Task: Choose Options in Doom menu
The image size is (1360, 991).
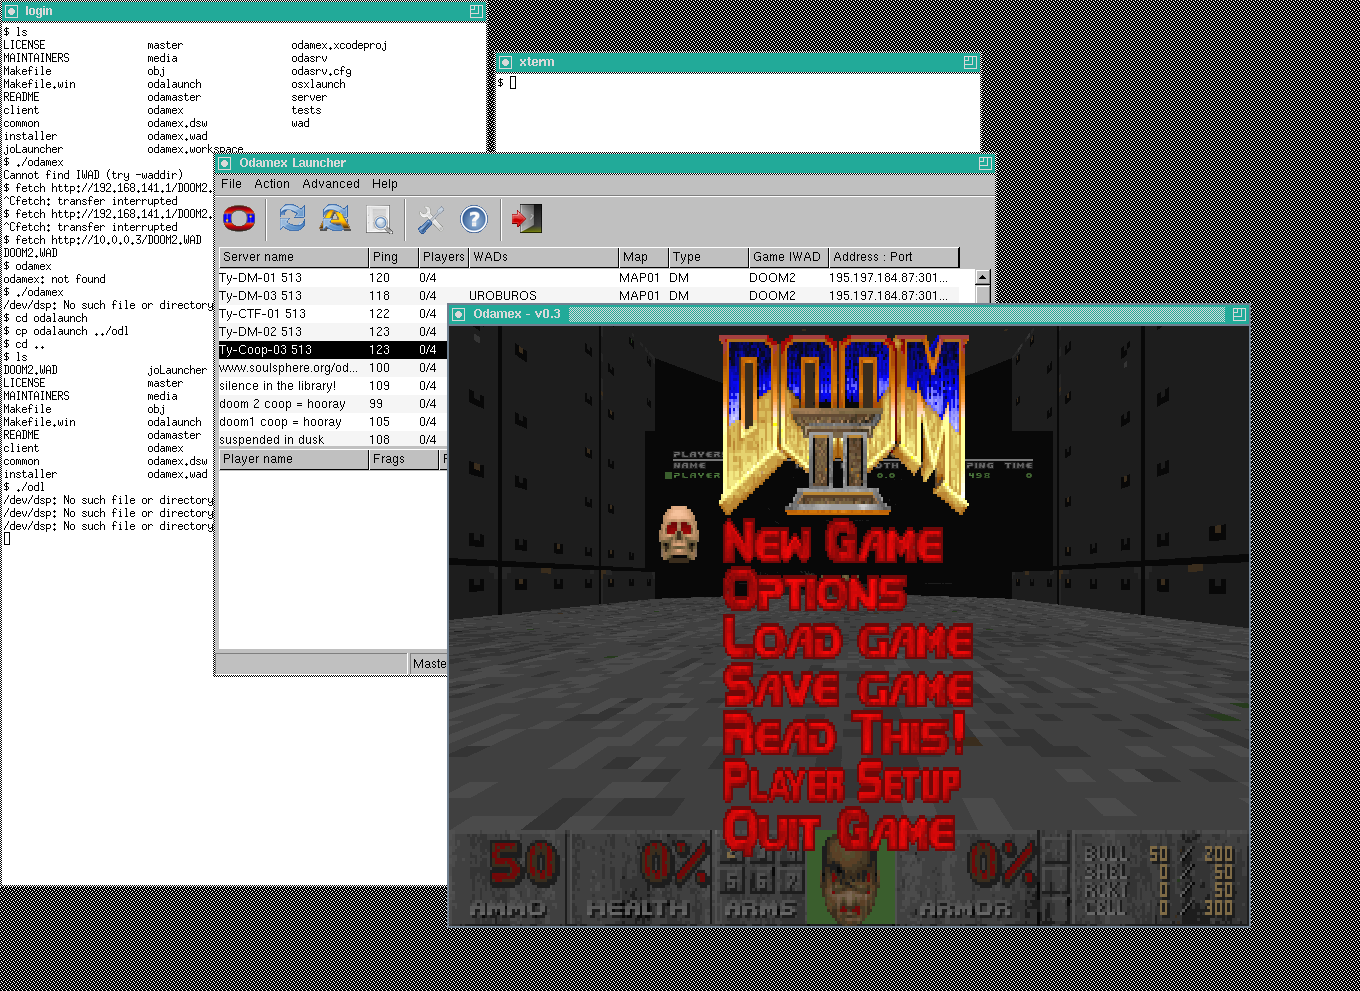Action: (x=815, y=590)
